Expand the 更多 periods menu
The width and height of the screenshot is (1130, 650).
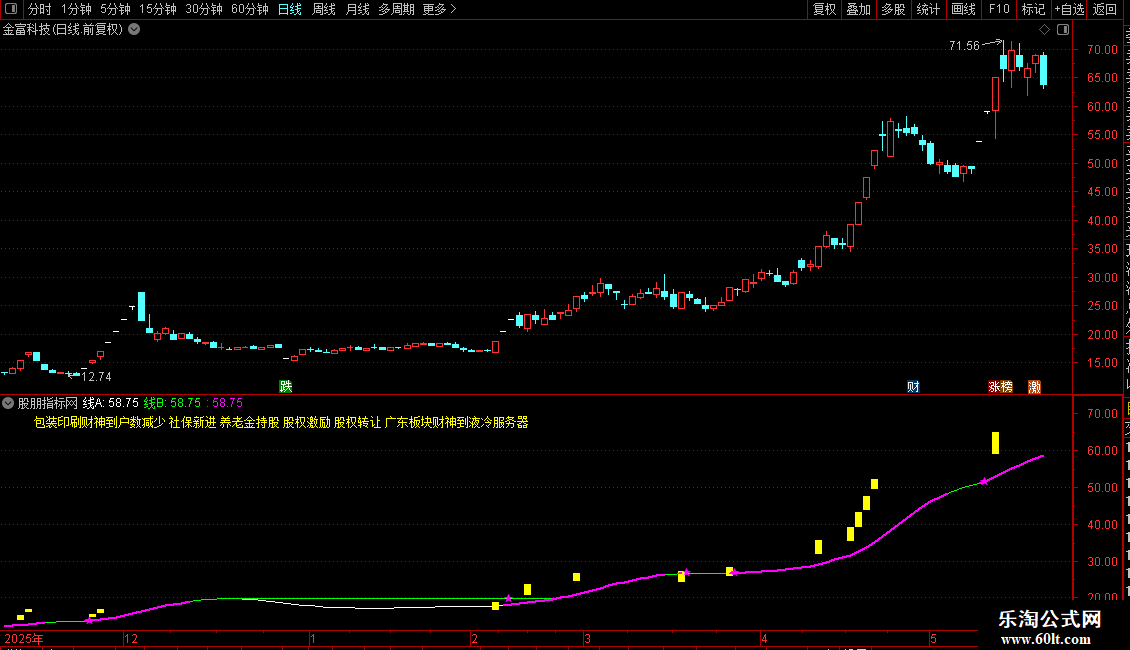point(439,9)
